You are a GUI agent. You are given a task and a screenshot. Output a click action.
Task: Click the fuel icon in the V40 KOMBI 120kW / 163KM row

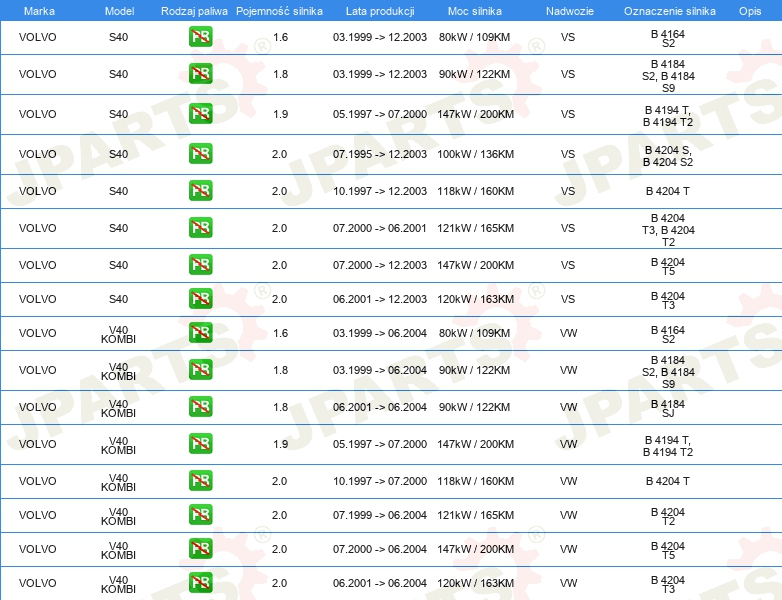point(200,582)
